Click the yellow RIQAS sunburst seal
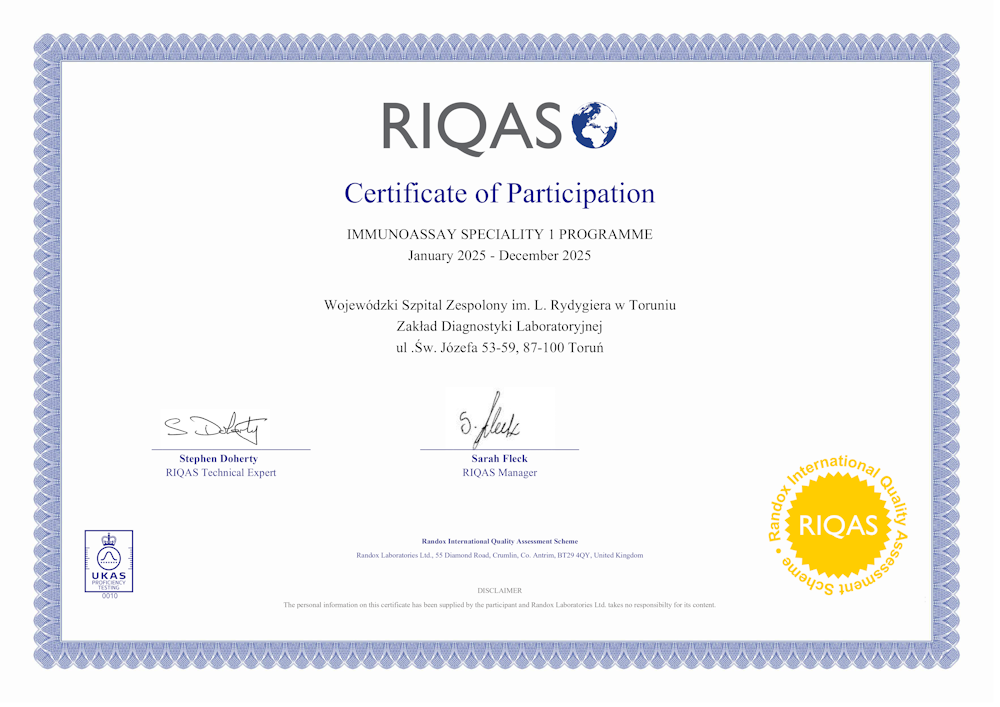1000x707 pixels. coord(838,526)
